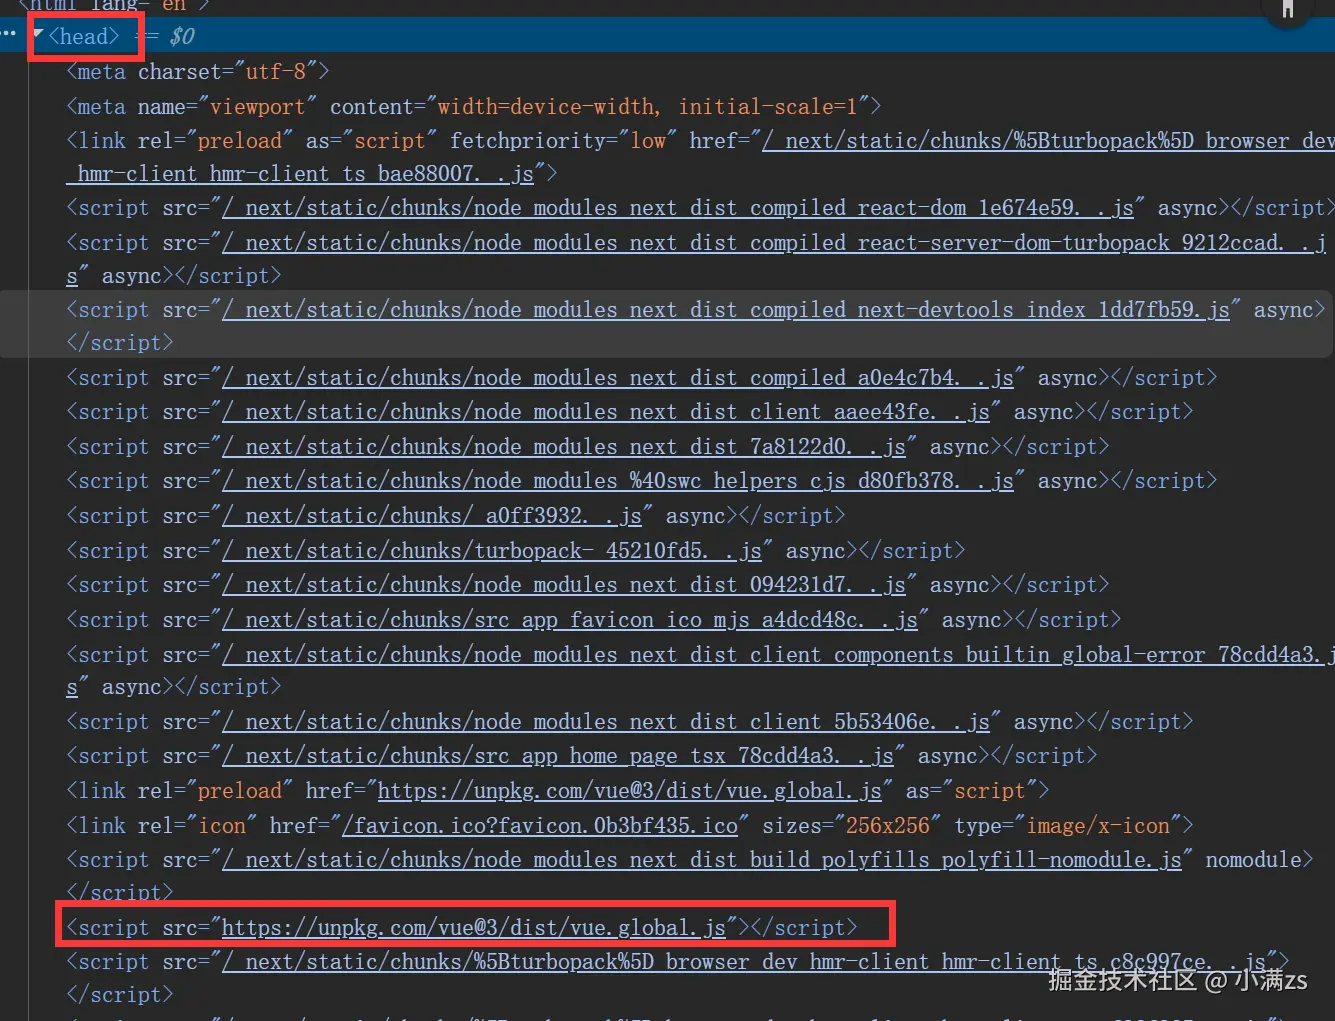The height and width of the screenshot is (1021, 1335).
Task: Open the dist_client_aaee43fe script link
Action: 606,412
